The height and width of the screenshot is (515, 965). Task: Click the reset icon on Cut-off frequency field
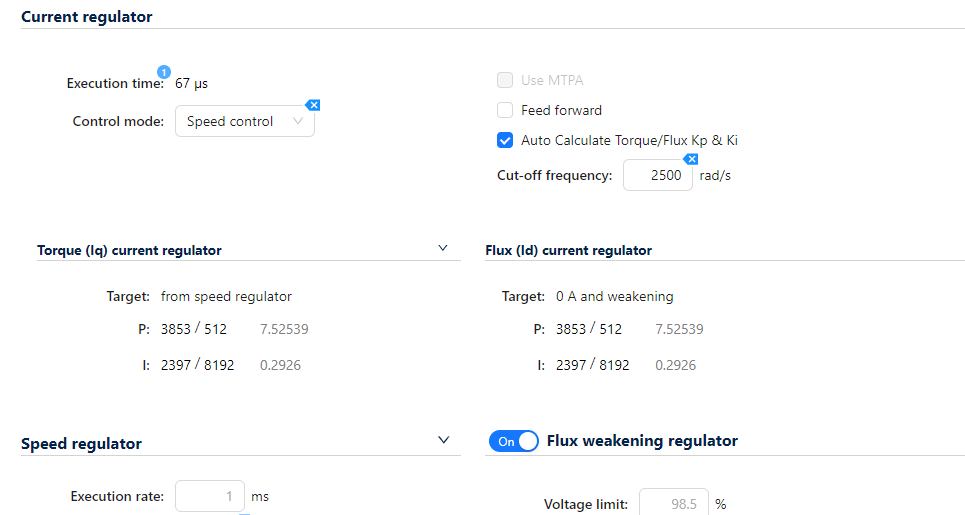[x=691, y=159]
